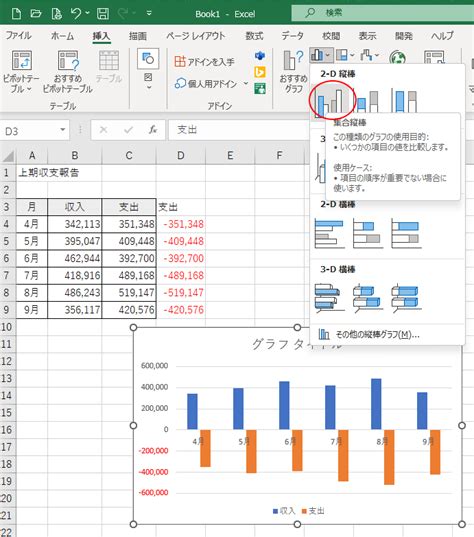Viewport: 474px width, 537px height.
Task: Click the Save icon in quick access toolbar
Action: [x=103, y=13]
